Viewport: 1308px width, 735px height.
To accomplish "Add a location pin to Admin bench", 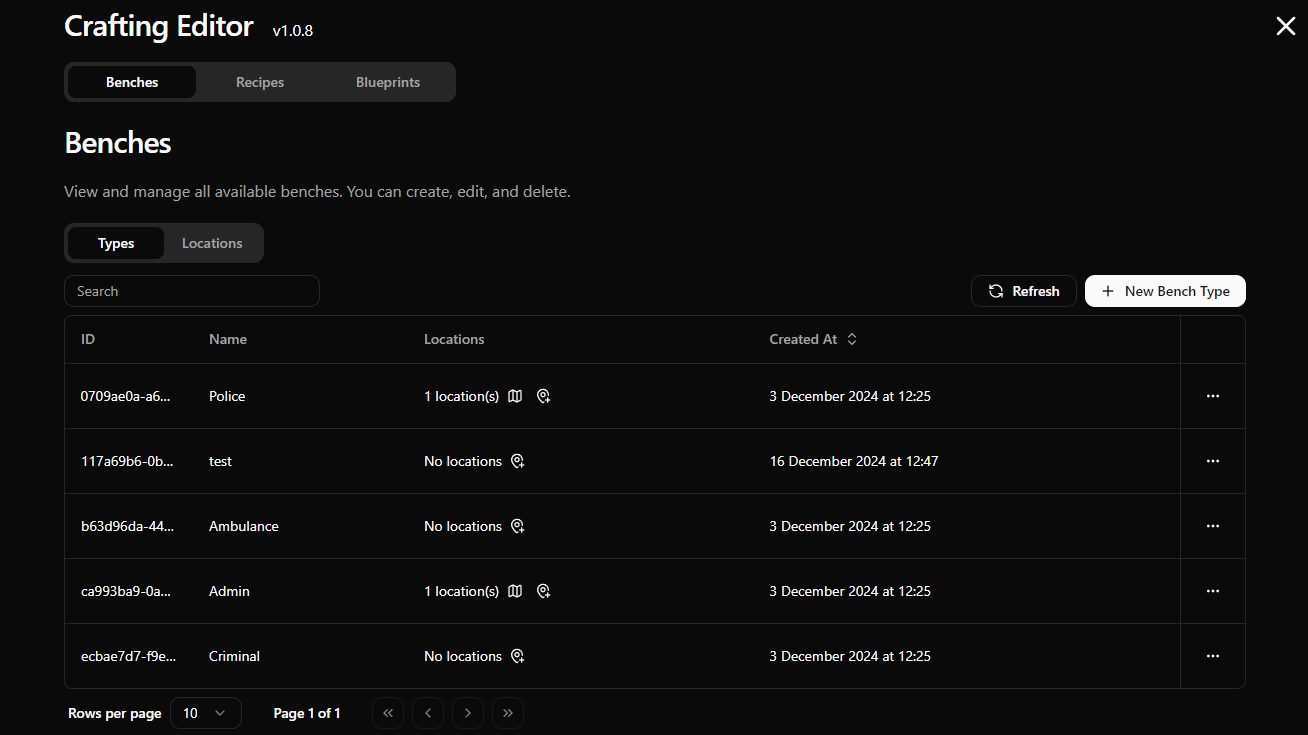I will (543, 591).
